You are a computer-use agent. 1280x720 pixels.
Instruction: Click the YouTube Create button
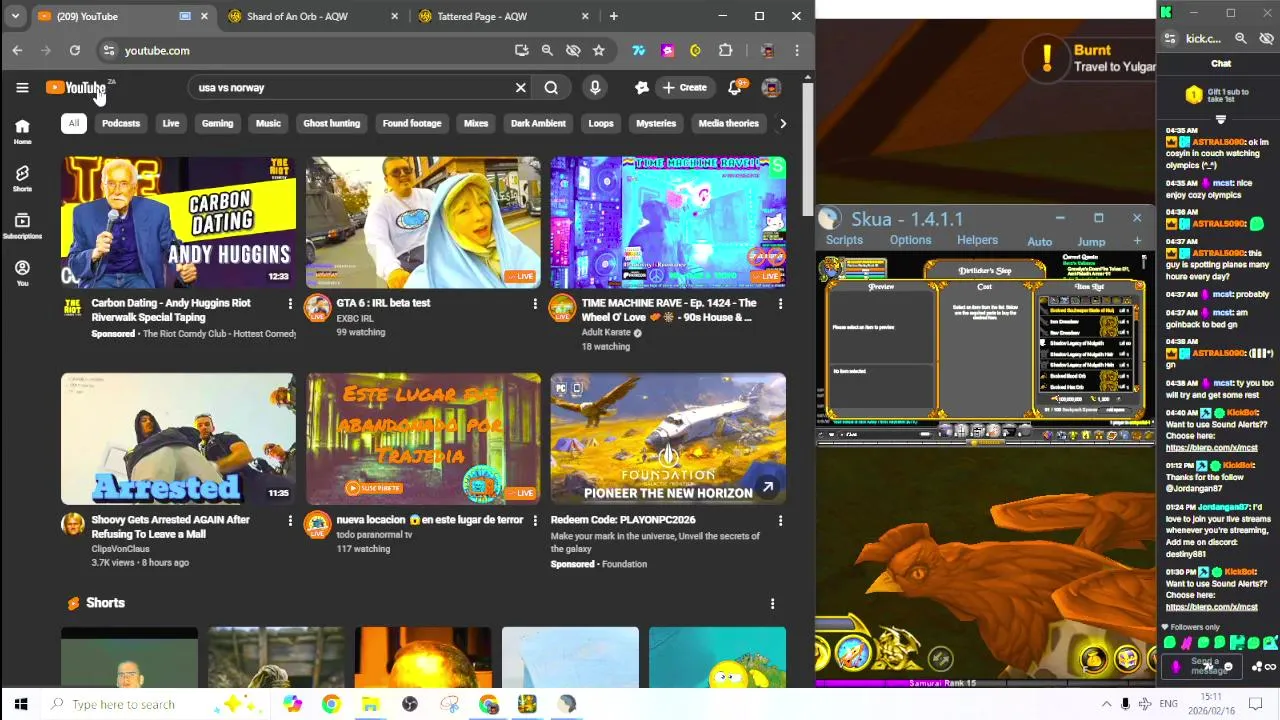click(685, 87)
